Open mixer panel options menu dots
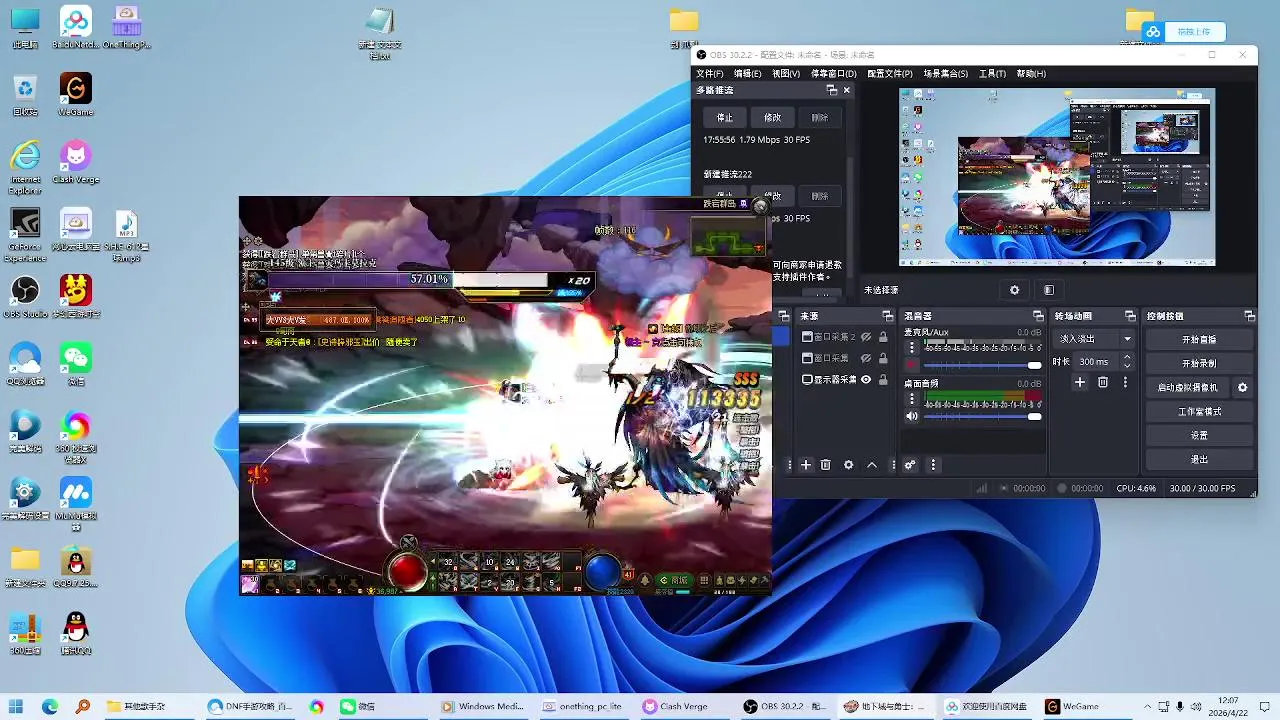This screenshot has width=1280, height=720. pos(933,465)
